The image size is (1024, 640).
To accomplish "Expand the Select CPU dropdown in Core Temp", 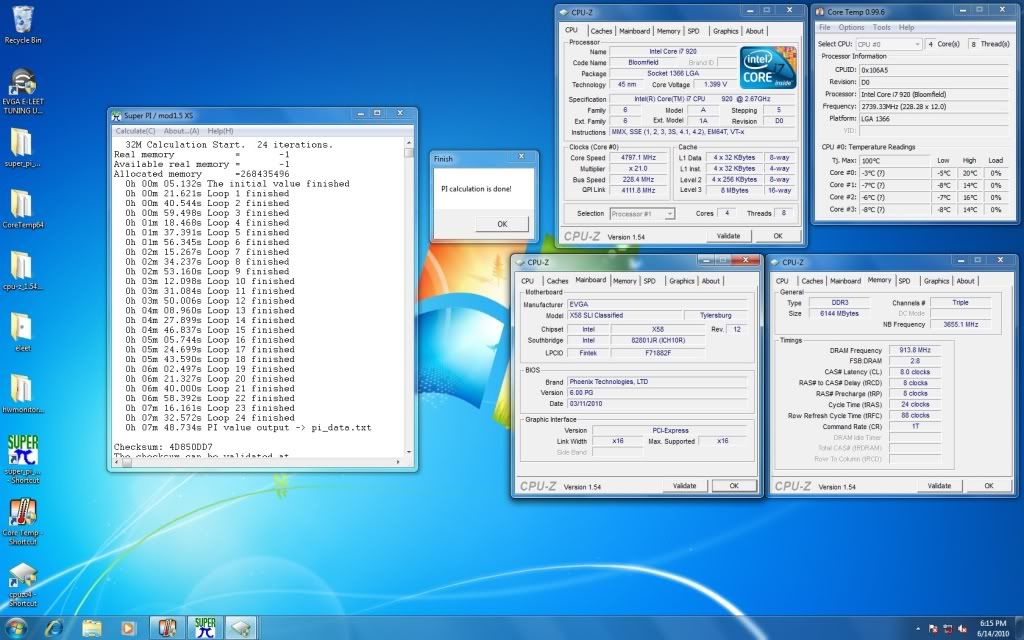I will [889, 44].
